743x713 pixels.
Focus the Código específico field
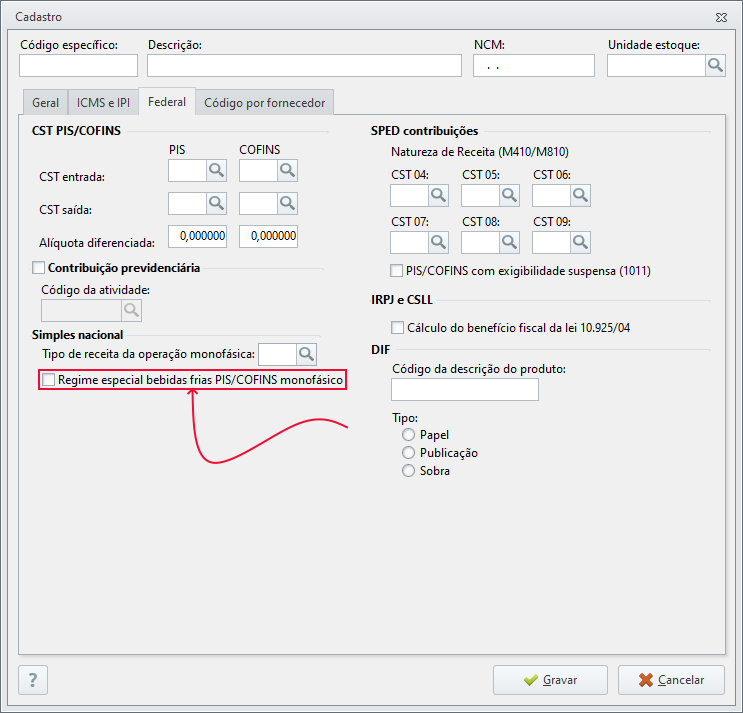click(79, 65)
